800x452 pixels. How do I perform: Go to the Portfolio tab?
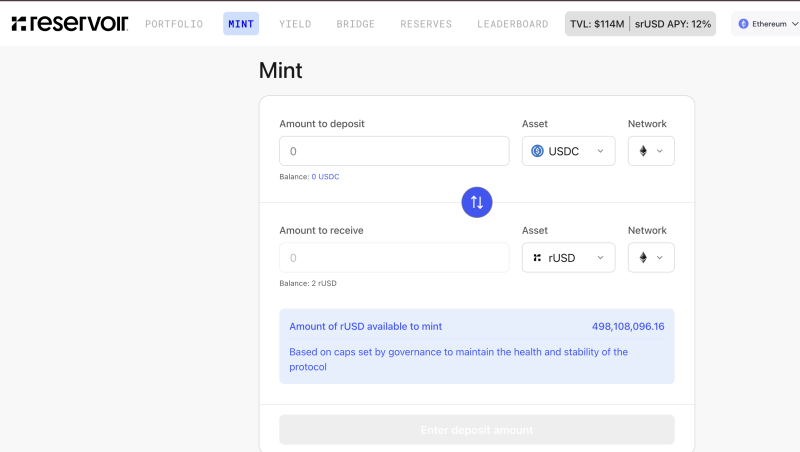[174, 23]
